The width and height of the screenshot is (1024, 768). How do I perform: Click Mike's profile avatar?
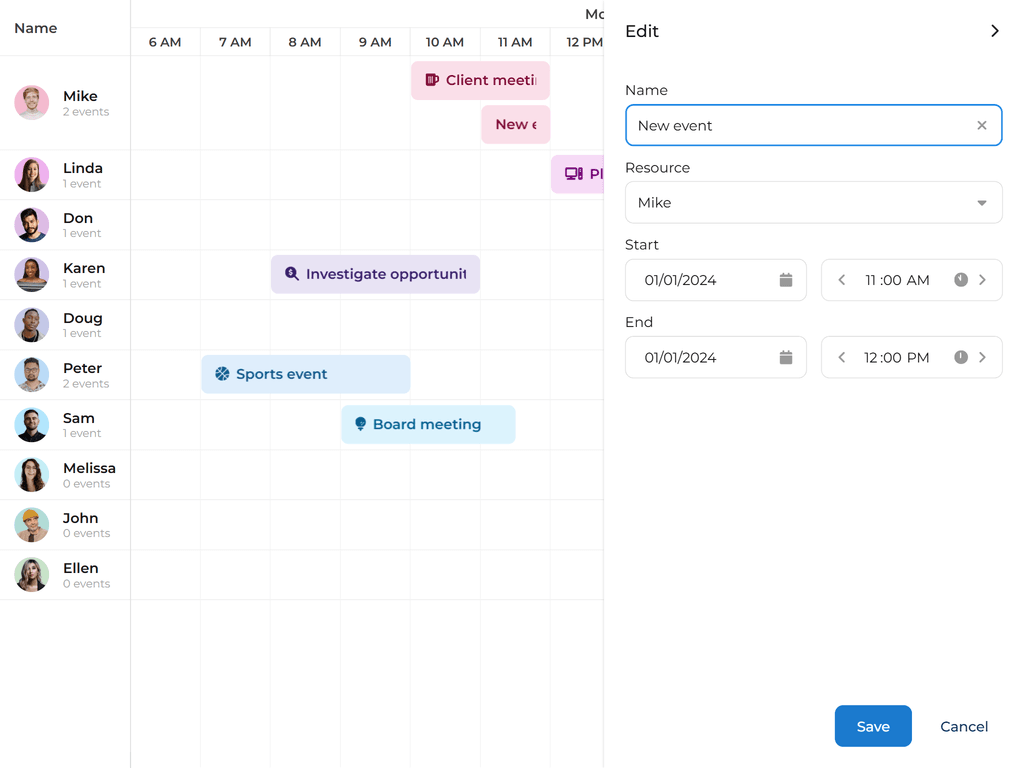31,101
